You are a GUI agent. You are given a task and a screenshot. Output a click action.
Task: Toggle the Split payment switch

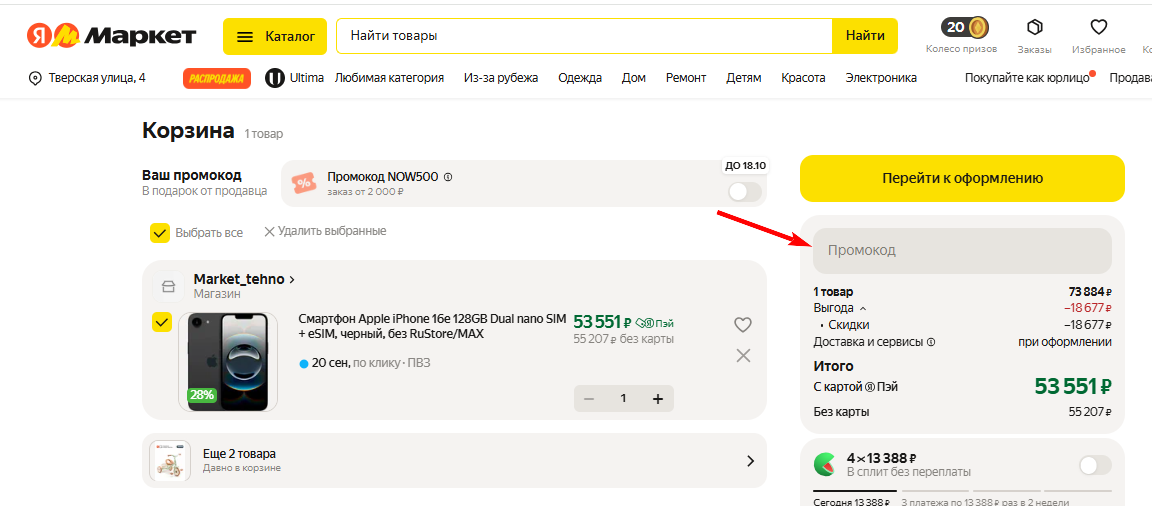pos(1095,465)
